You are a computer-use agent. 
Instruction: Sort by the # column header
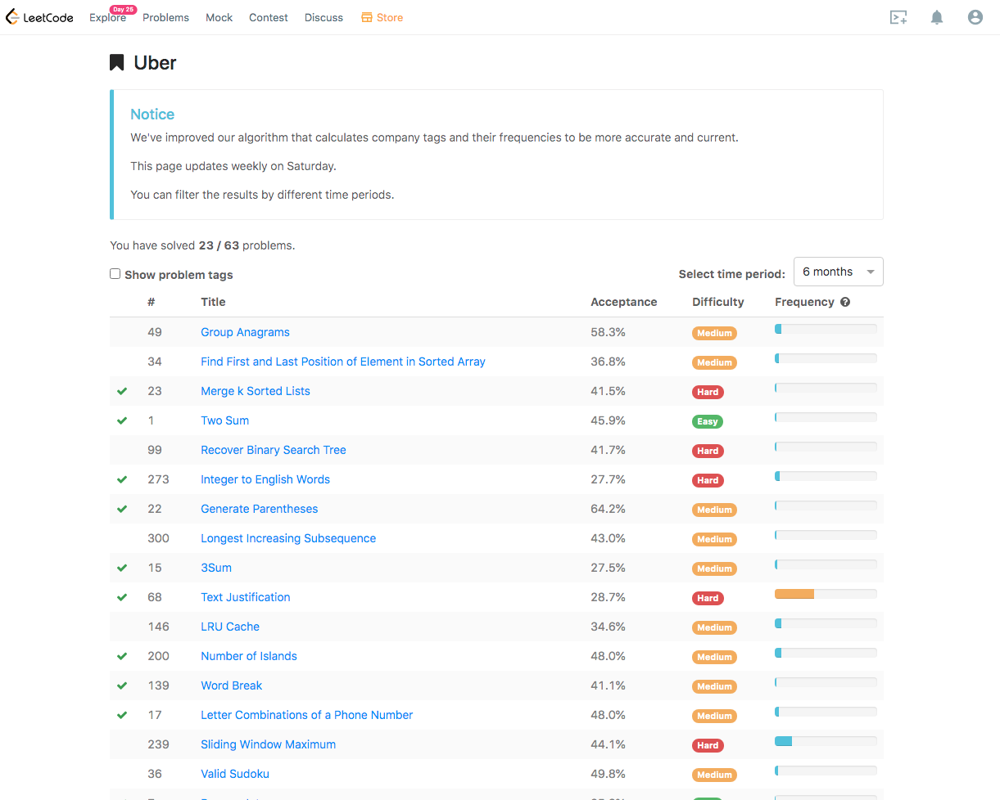(151, 302)
